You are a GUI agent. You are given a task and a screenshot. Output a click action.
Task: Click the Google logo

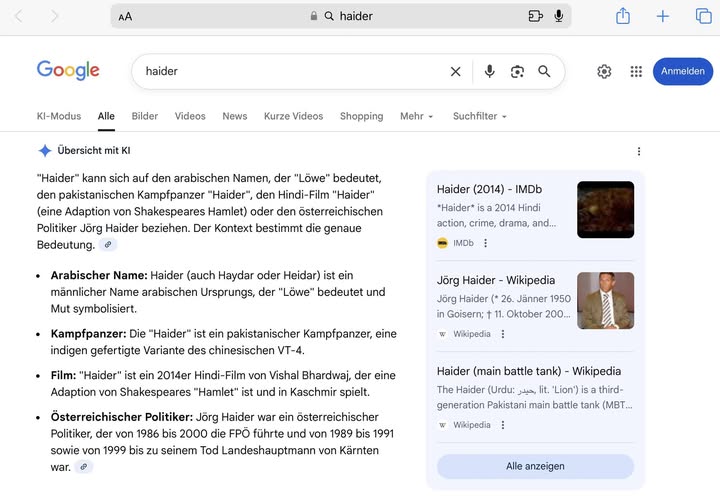pos(68,70)
